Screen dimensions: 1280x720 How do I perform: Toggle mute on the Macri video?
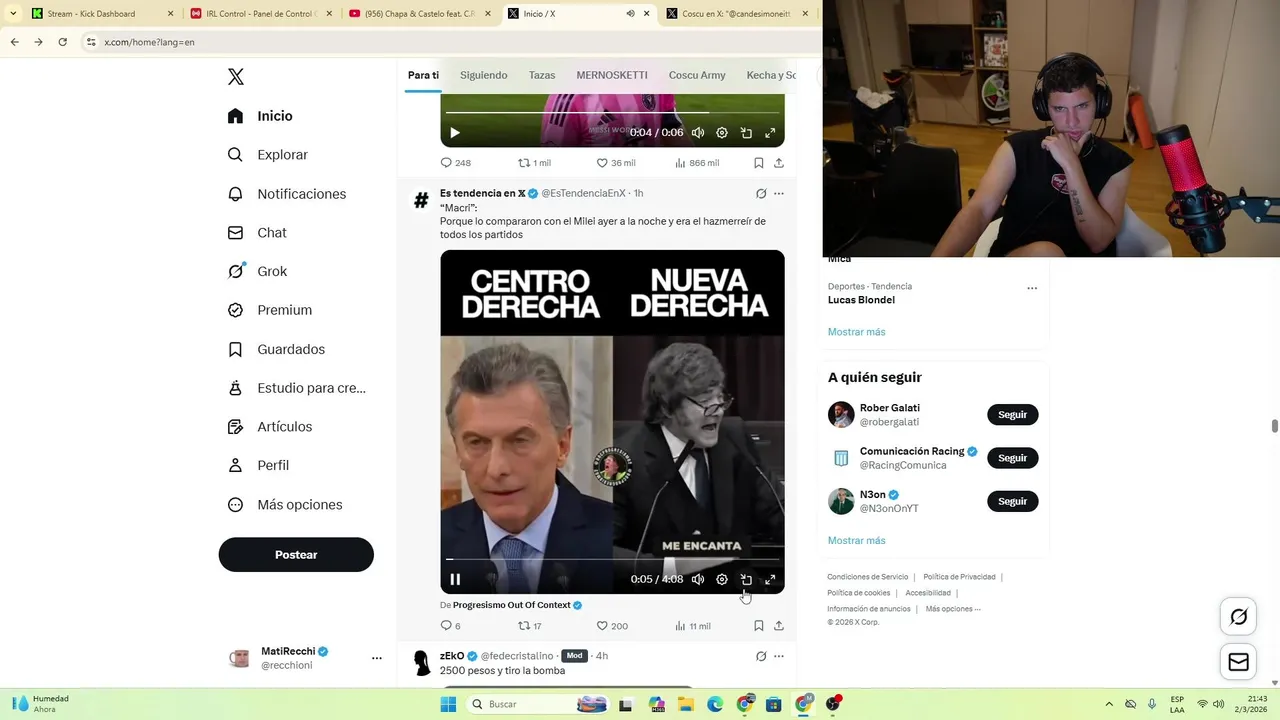click(x=698, y=579)
